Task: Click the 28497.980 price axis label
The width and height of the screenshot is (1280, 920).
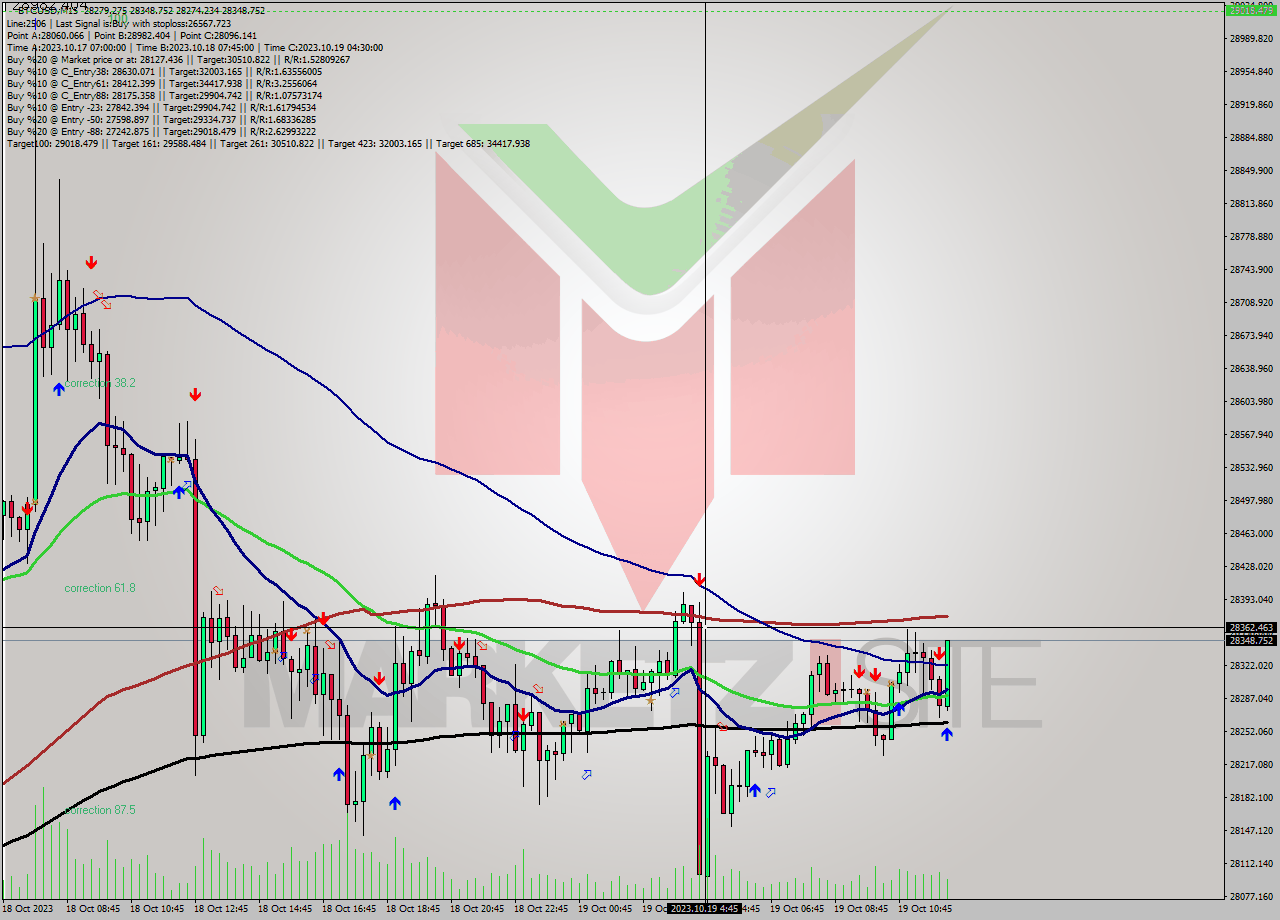Action: pos(1251,500)
